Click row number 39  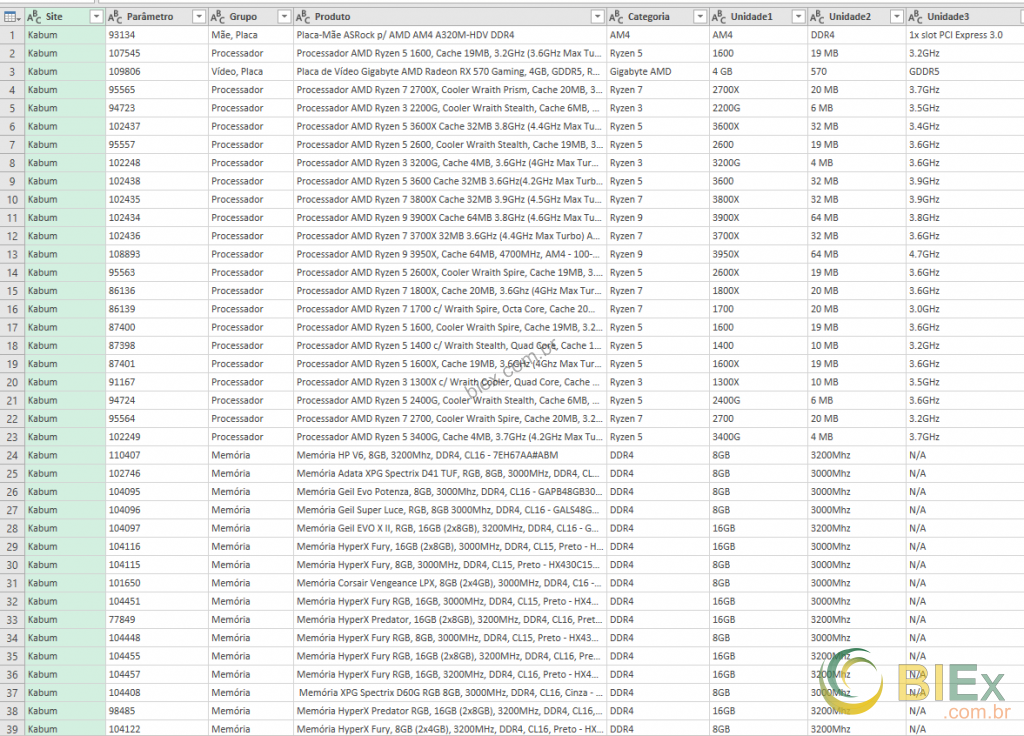point(12,729)
